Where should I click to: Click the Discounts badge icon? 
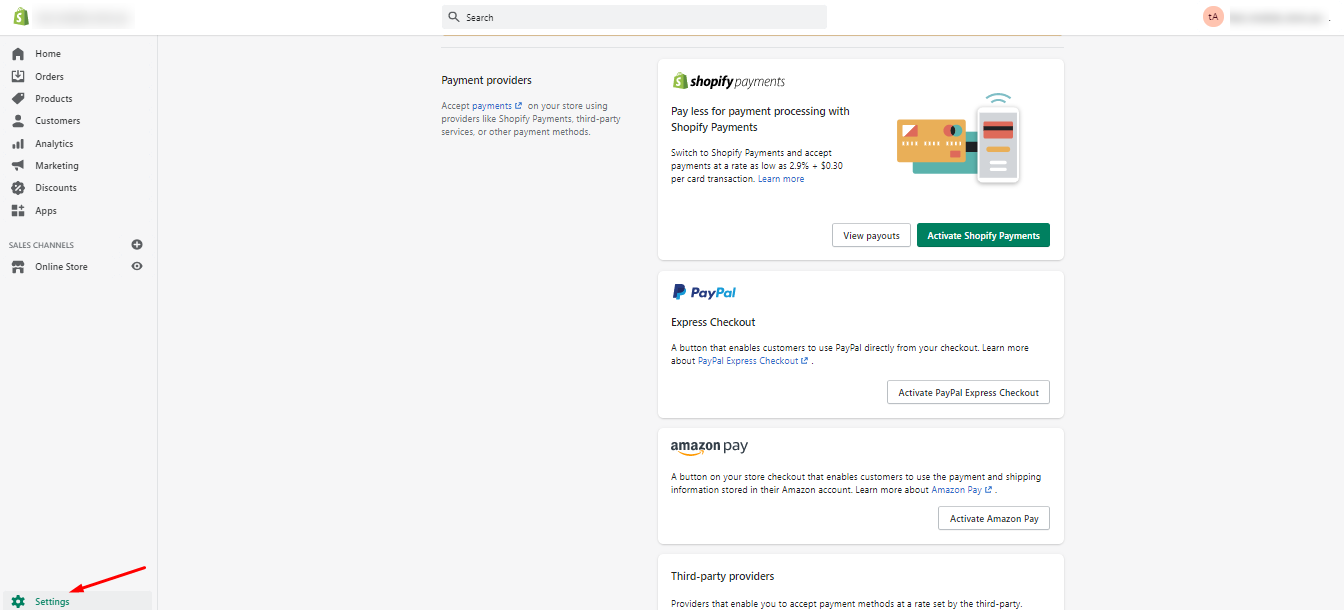point(17,188)
